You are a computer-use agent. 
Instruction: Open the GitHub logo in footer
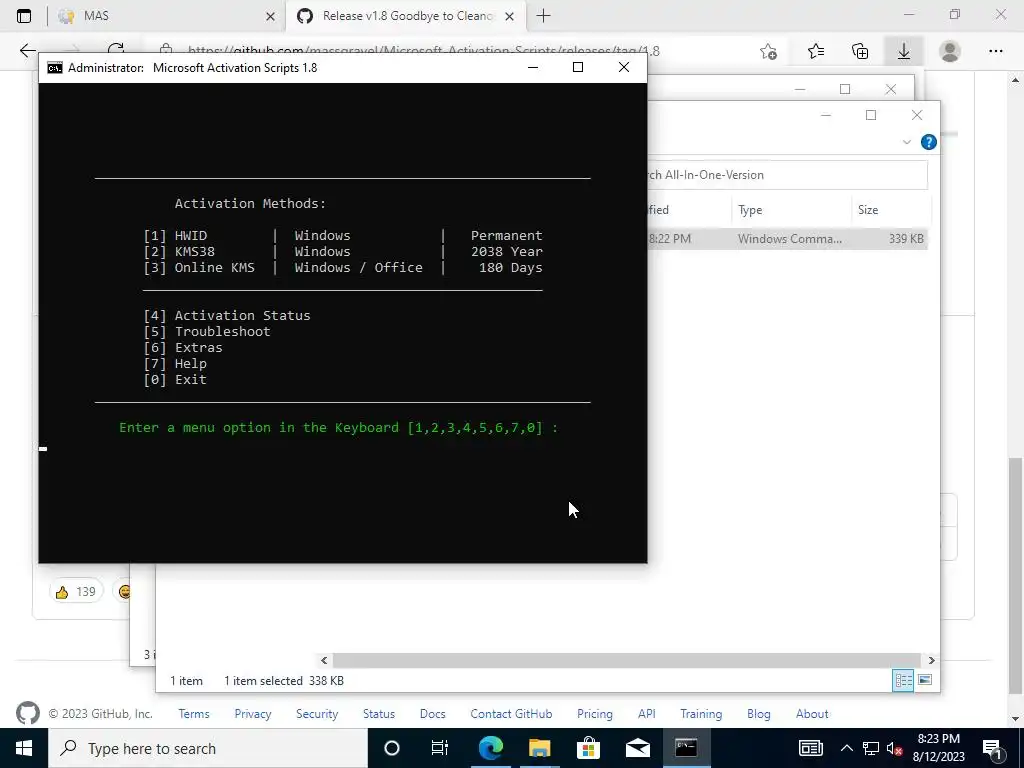27,713
